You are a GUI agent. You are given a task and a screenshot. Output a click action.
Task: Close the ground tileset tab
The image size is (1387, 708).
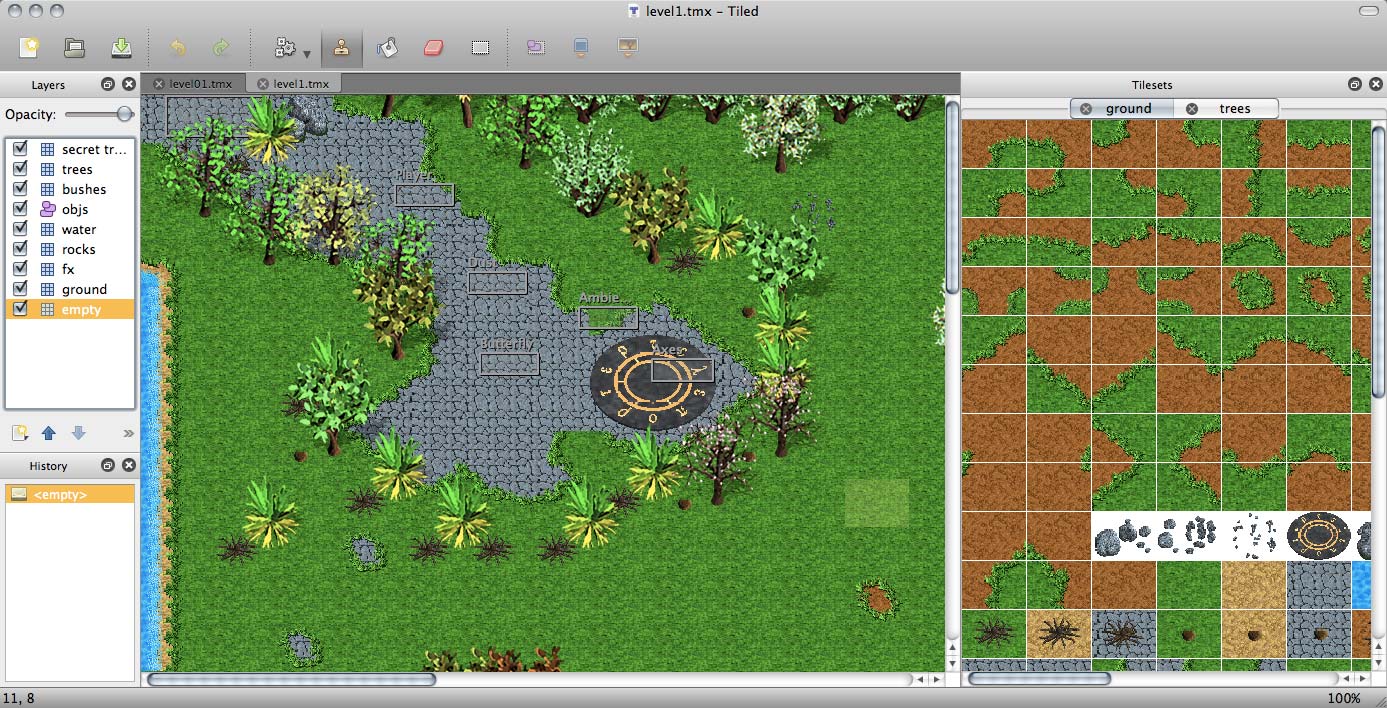click(x=1085, y=109)
